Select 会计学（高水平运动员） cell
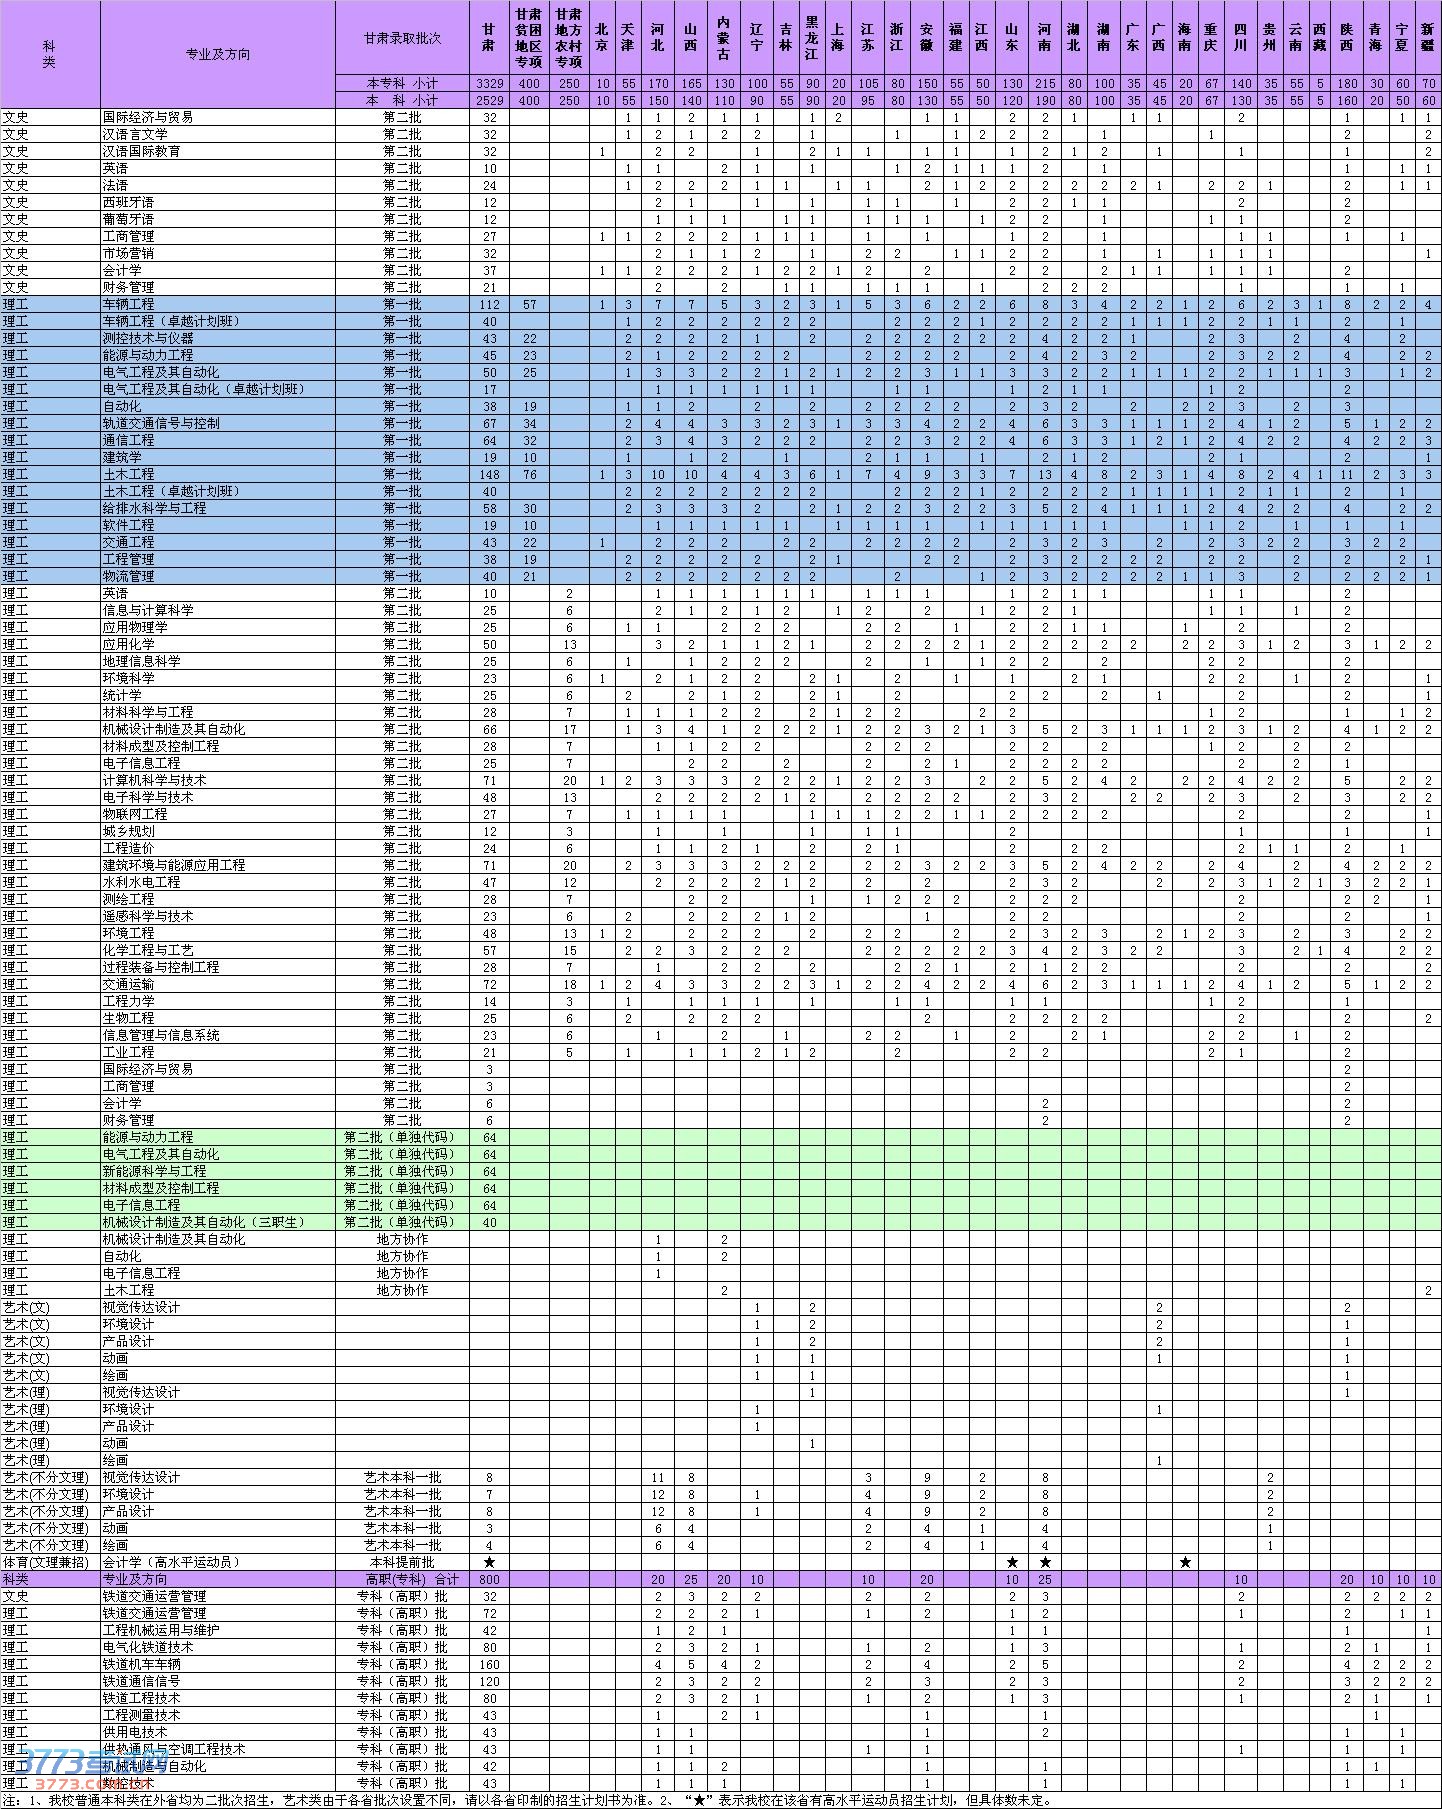 pyautogui.click(x=172, y=1562)
